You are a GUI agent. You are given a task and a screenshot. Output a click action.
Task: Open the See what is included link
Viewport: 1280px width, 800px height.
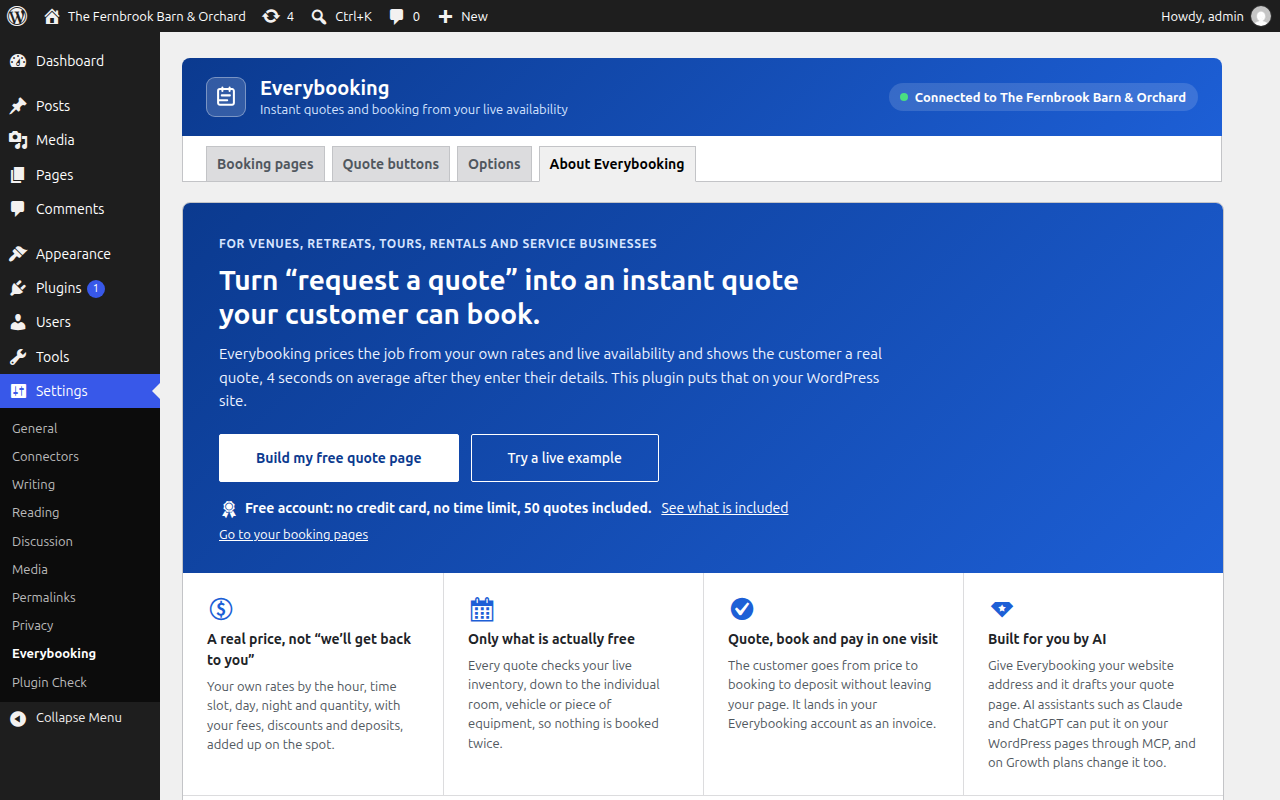tap(725, 508)
